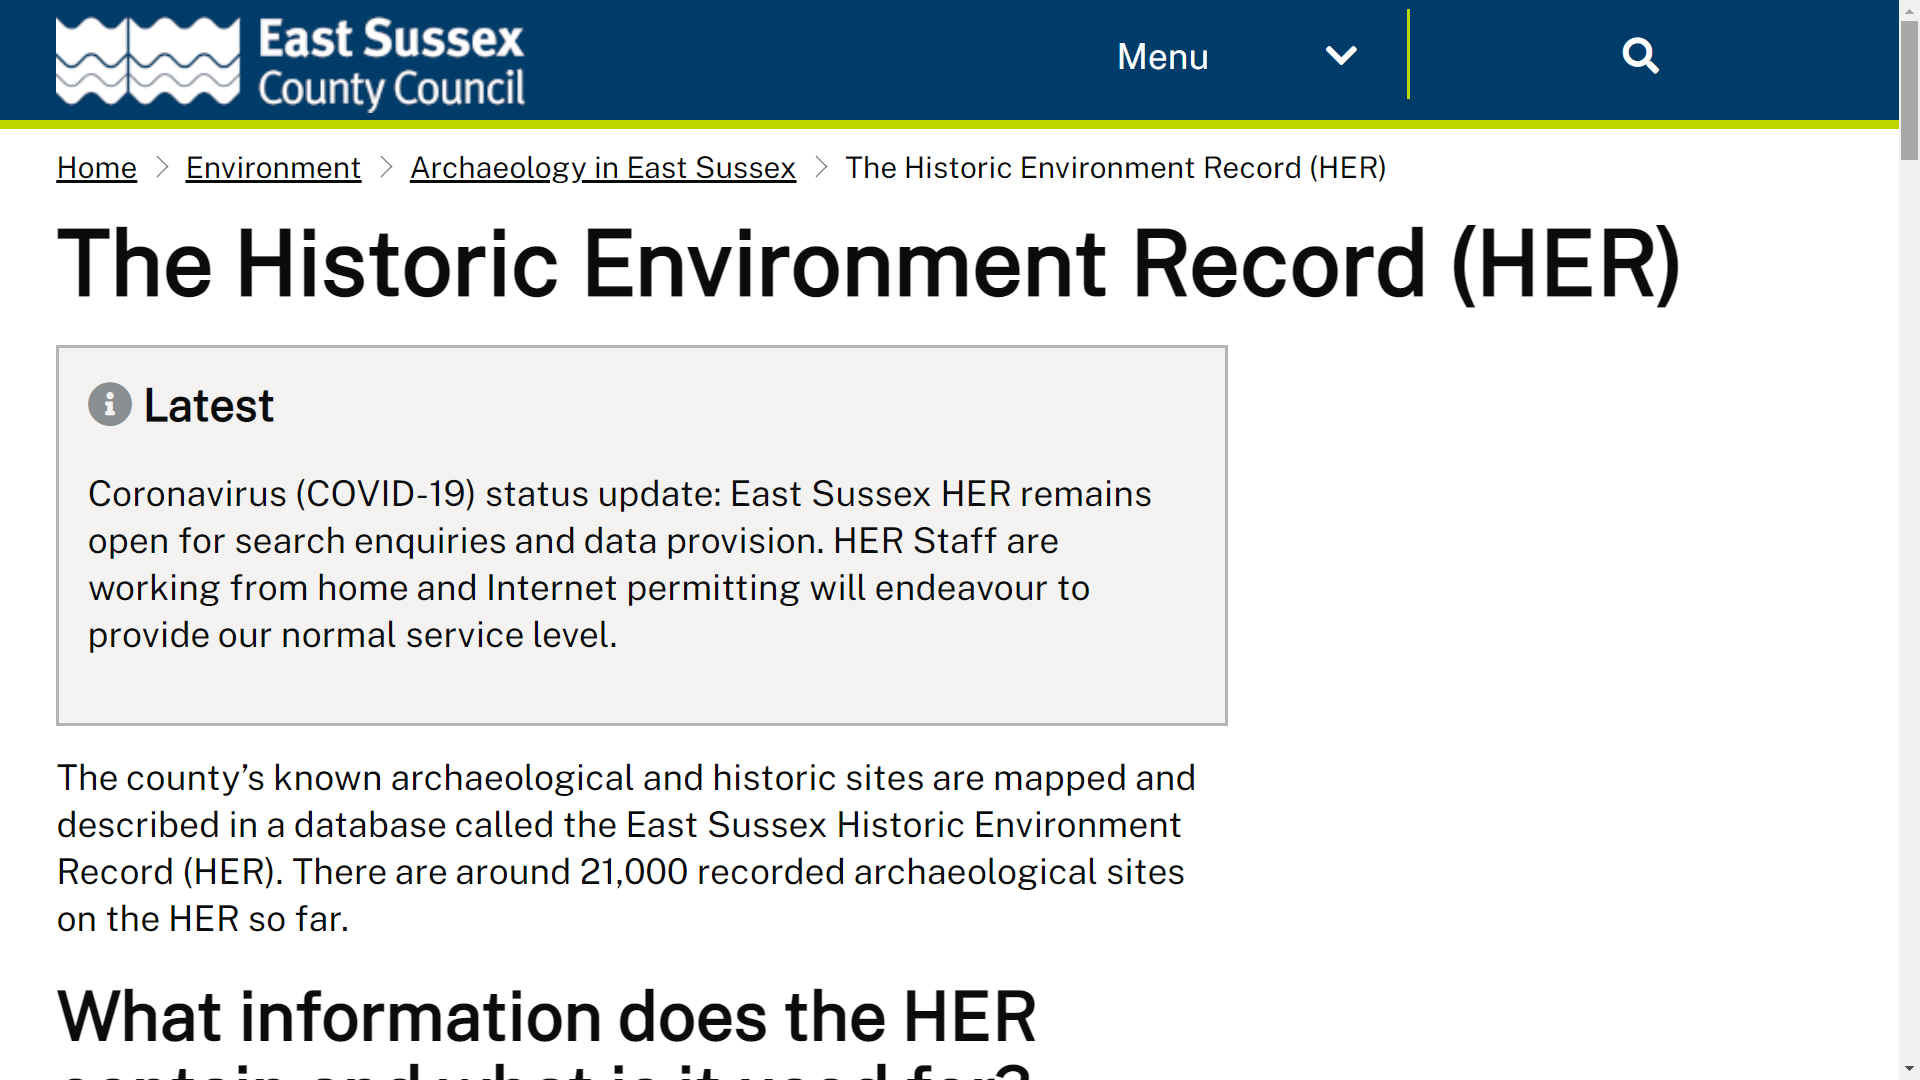The height and width of the screenshot is (1080, 1920).
Task: Click the current page breadcrumb text
Action: point(1115,168)
